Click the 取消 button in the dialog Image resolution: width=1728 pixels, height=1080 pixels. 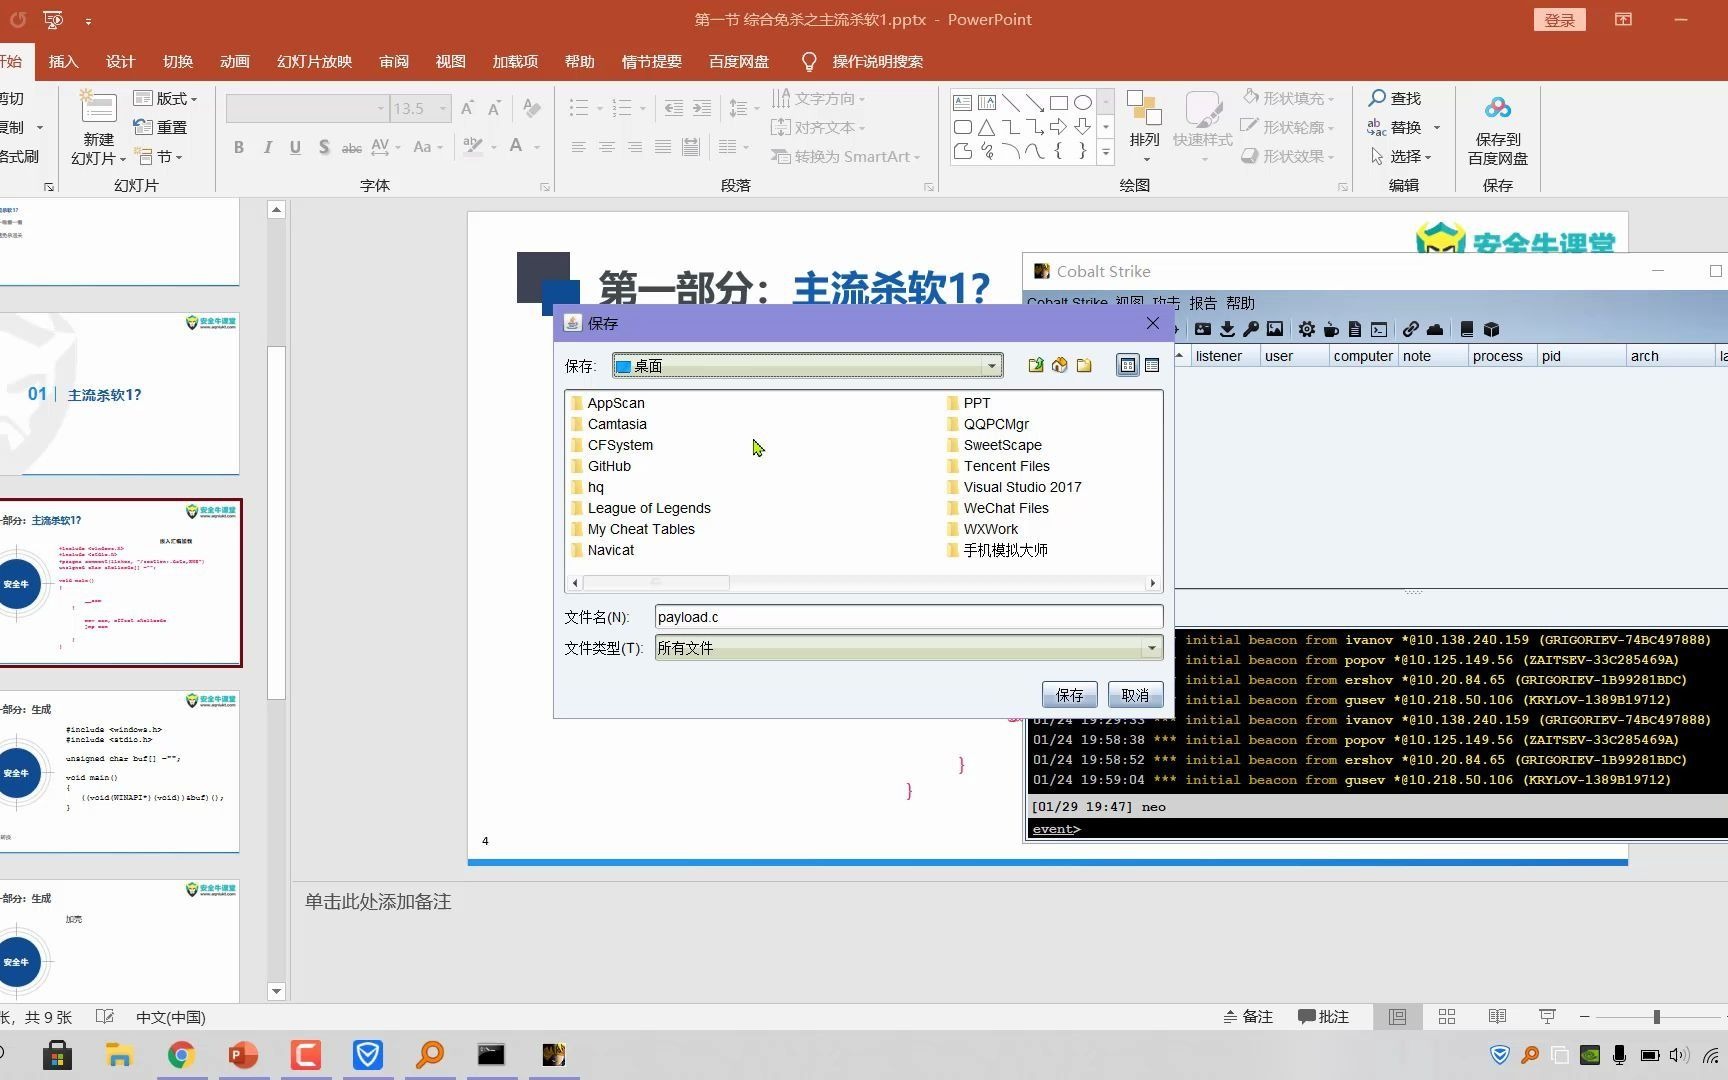[1135, 695]
